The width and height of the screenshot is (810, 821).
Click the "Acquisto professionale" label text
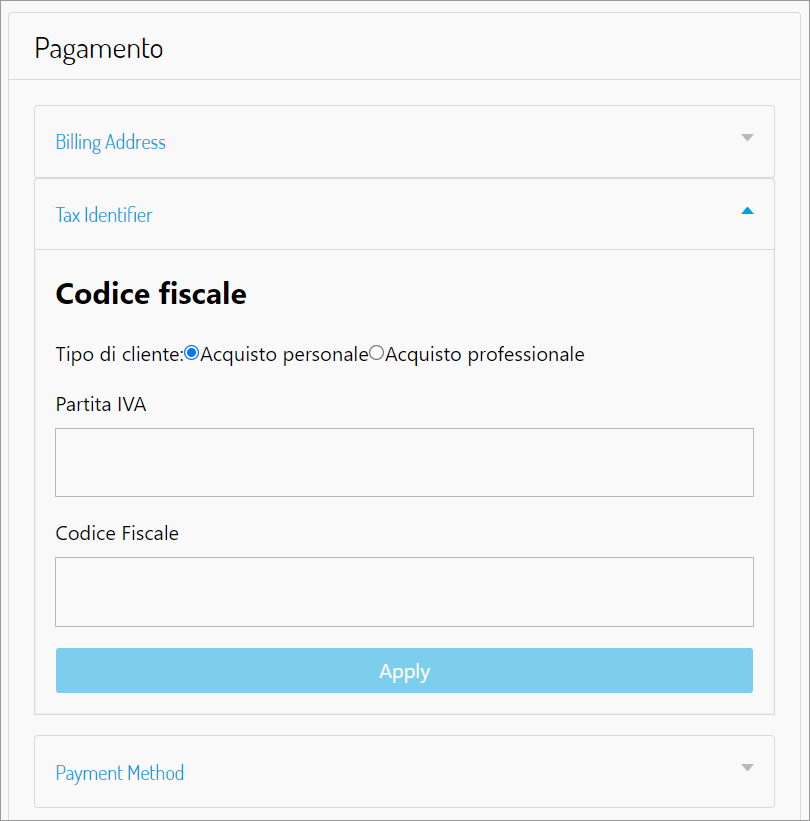click(485, 354)
